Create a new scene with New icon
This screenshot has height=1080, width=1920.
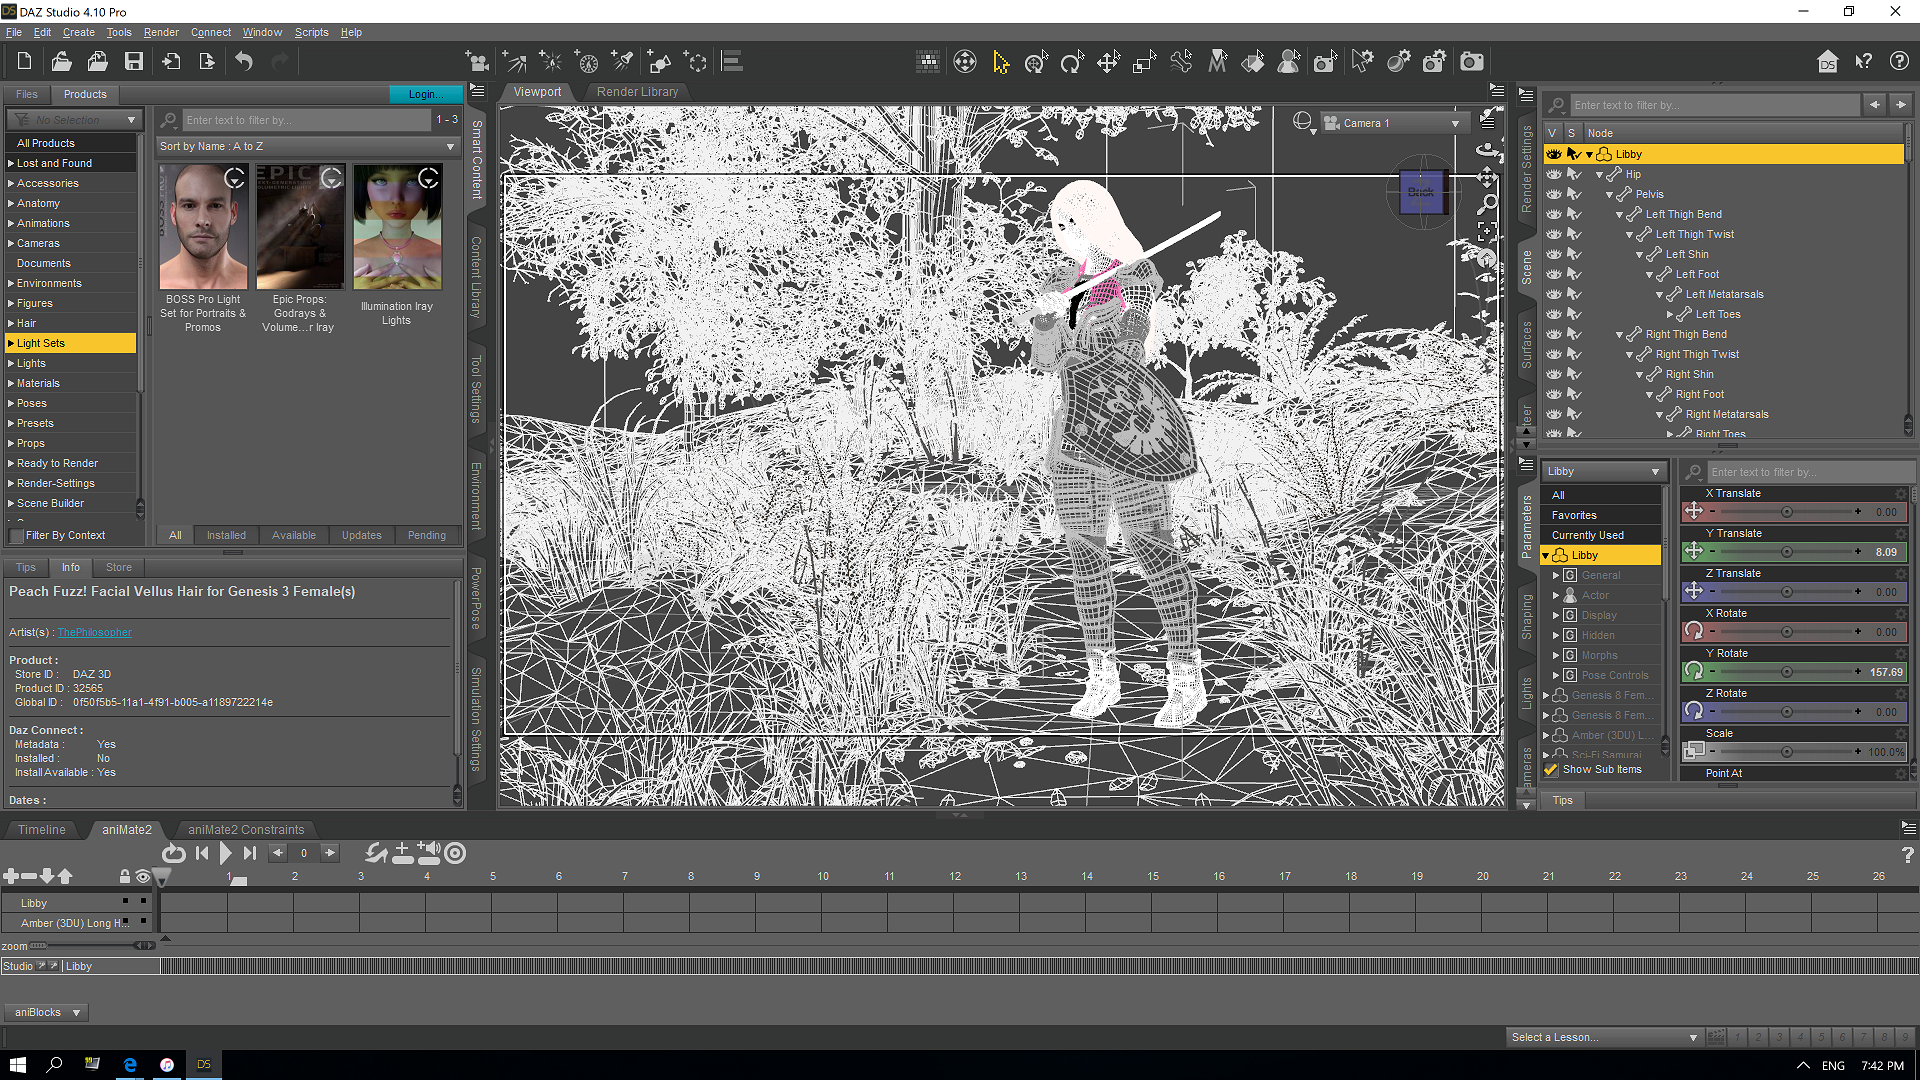pos(24,62)
